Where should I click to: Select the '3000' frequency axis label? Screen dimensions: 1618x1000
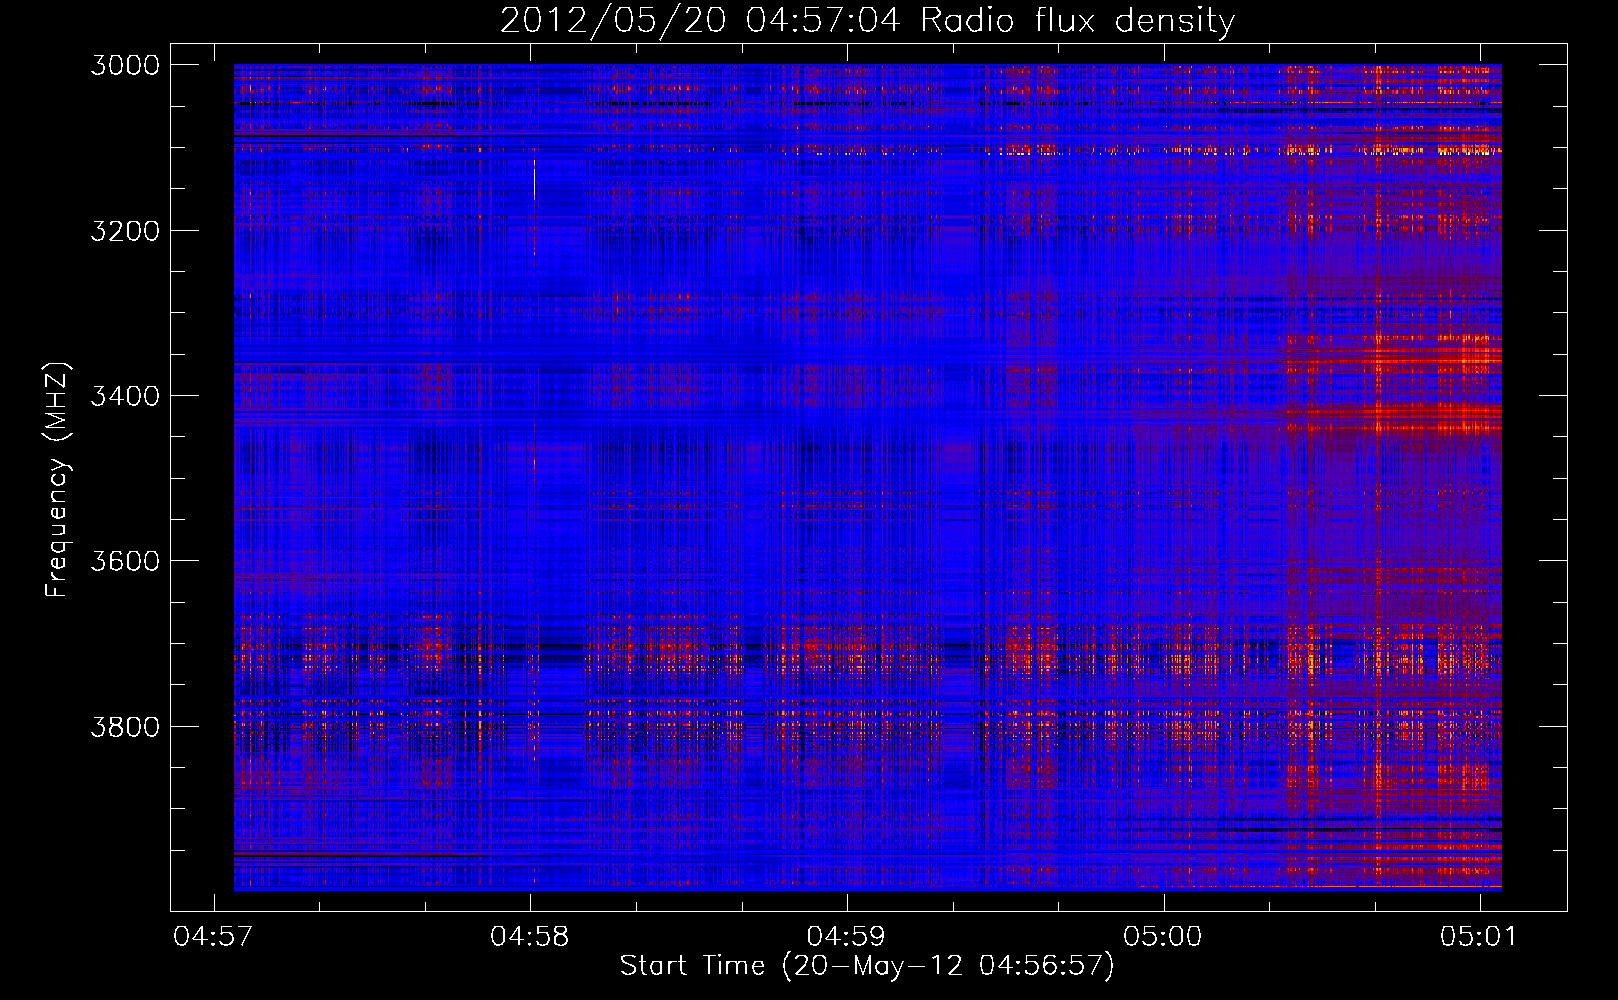[125, 65]
